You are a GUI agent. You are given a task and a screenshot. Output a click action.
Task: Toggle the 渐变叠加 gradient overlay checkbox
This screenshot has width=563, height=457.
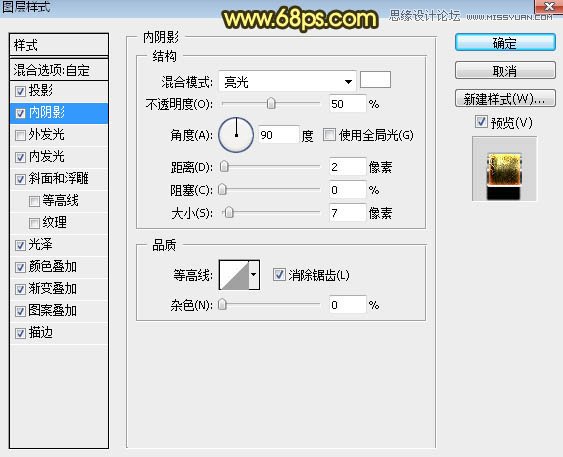pyautogui.click(x=20, y=289)
